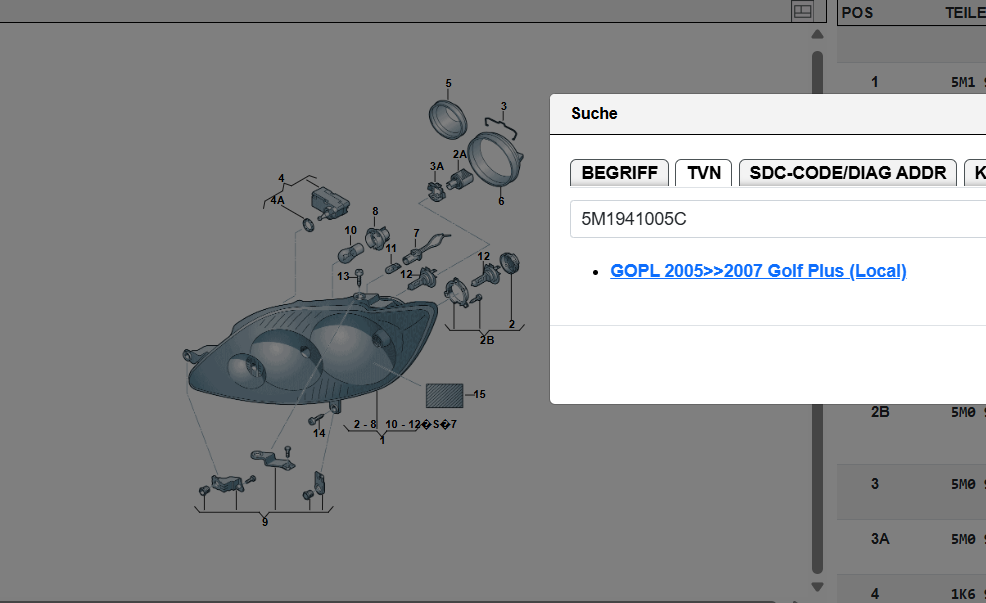Viewport: 986px width, 603px height.
Task: Click the vertical scrollbar thumb of the diagram
Action: (x=817, y=313)
